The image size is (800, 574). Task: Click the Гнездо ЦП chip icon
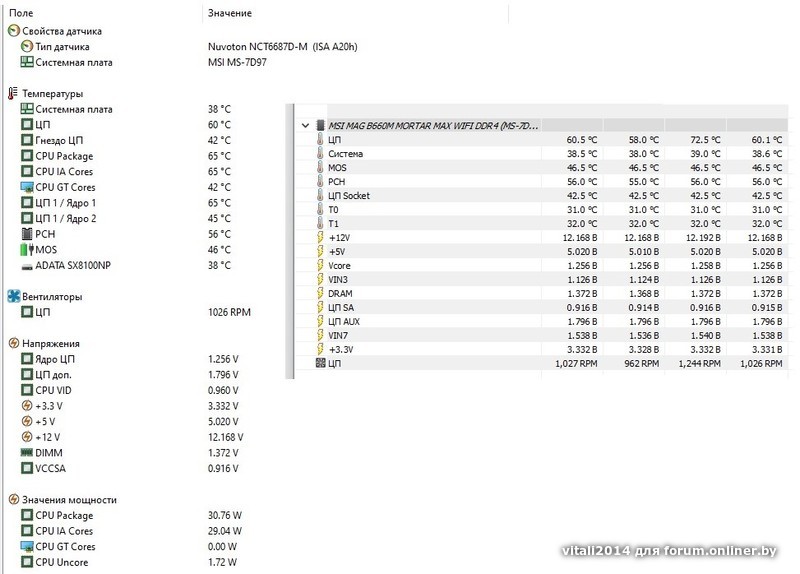tap(27, 140)
